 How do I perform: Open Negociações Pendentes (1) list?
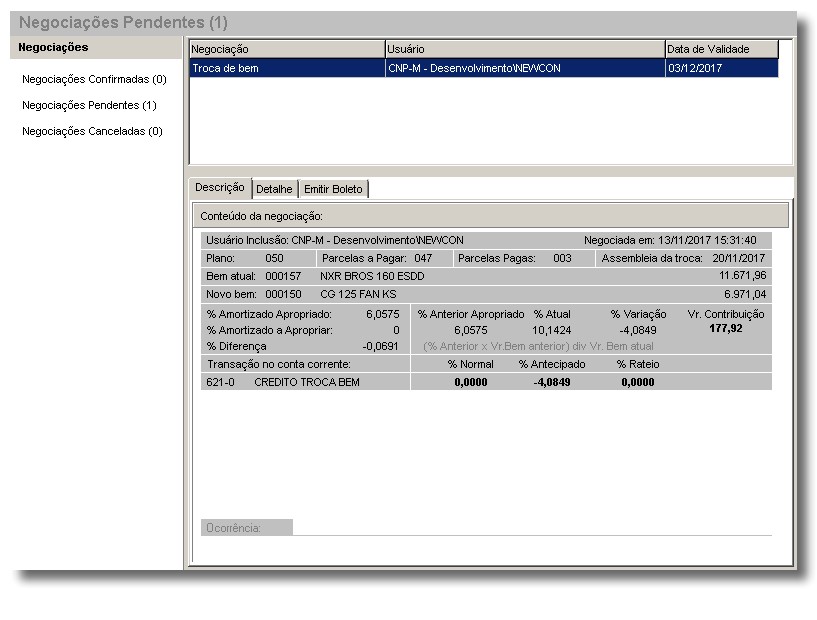89,105
